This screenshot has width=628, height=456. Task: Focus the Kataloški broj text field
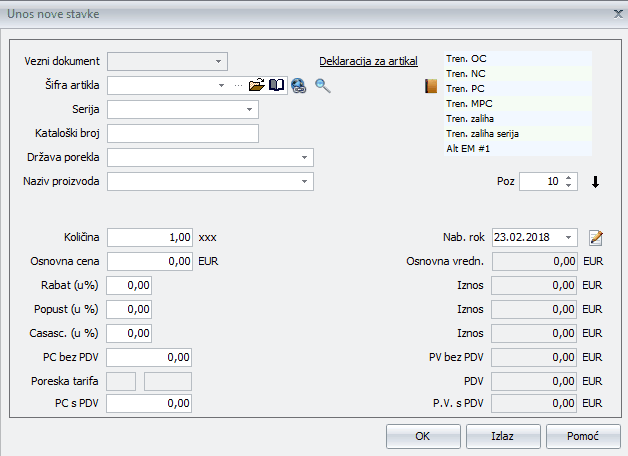coord(183,133)
